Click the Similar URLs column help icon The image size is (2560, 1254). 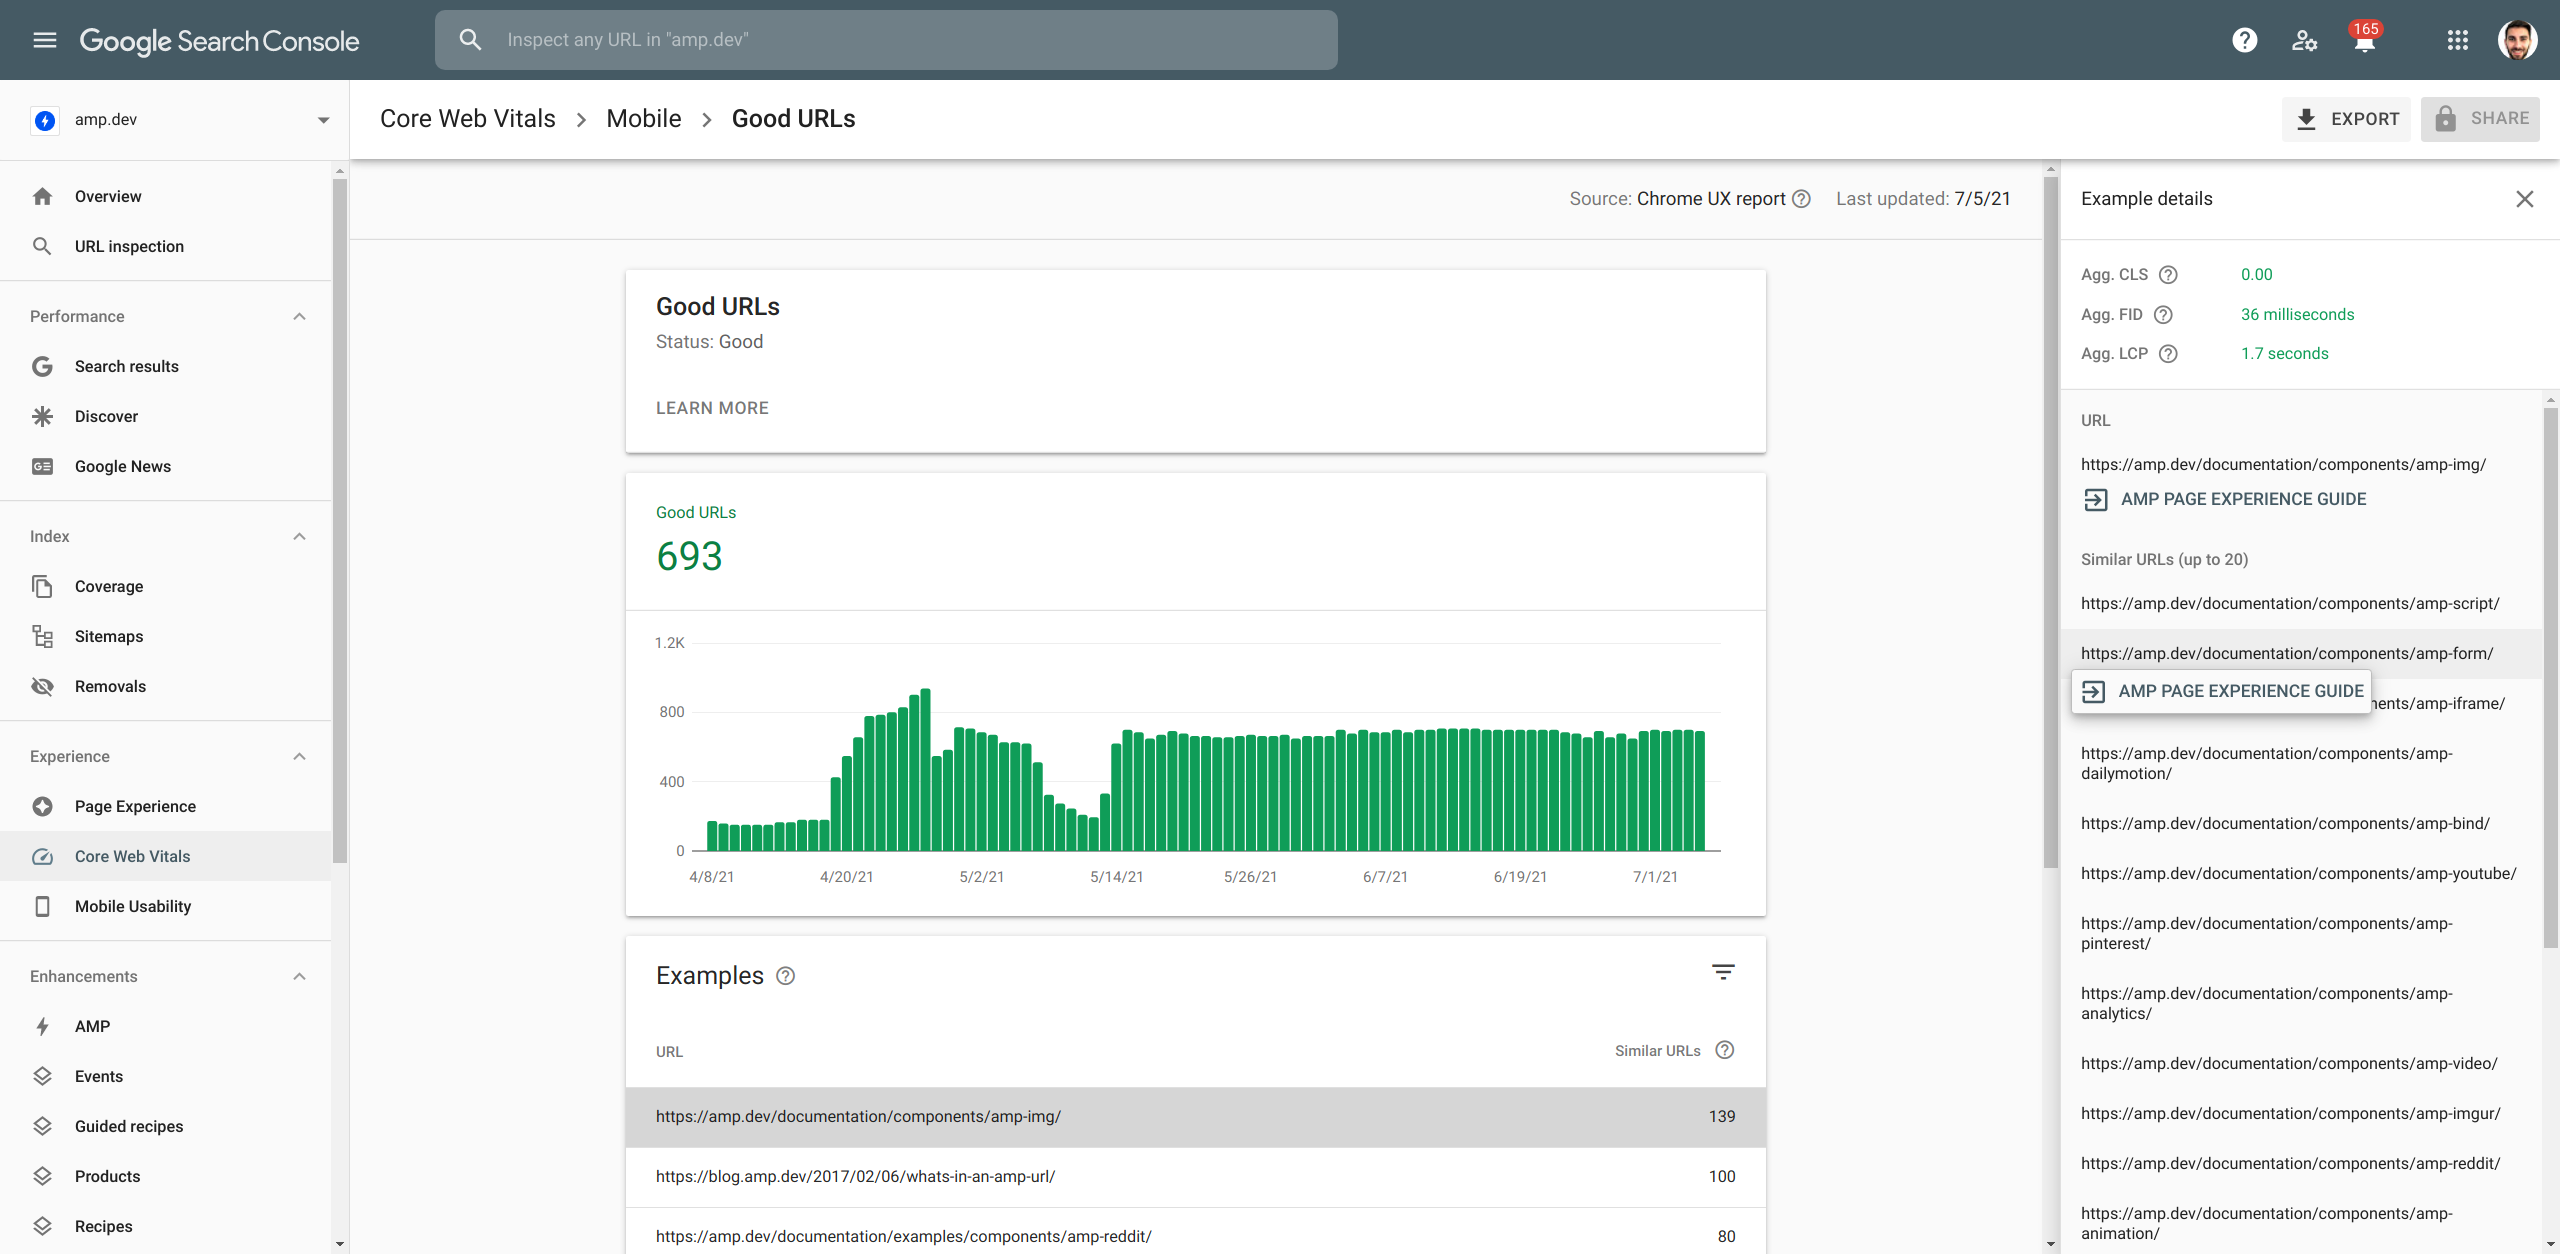coord(1725,1050)
